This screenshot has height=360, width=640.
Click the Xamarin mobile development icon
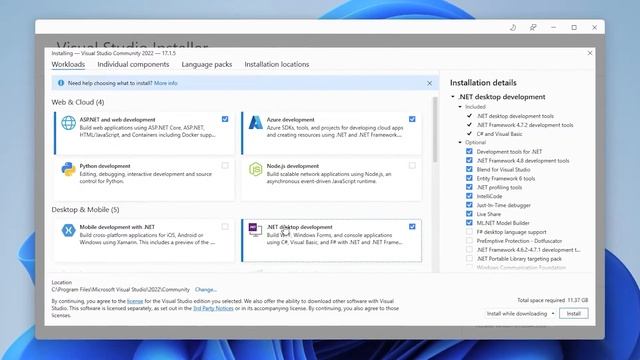coord(68,230)
